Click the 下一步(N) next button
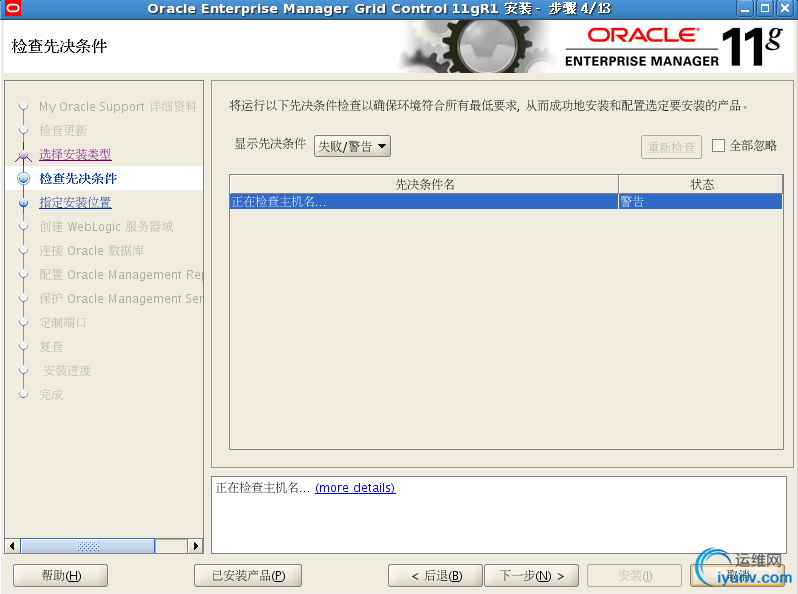The image size is (798, 594). tap(531, 576)
